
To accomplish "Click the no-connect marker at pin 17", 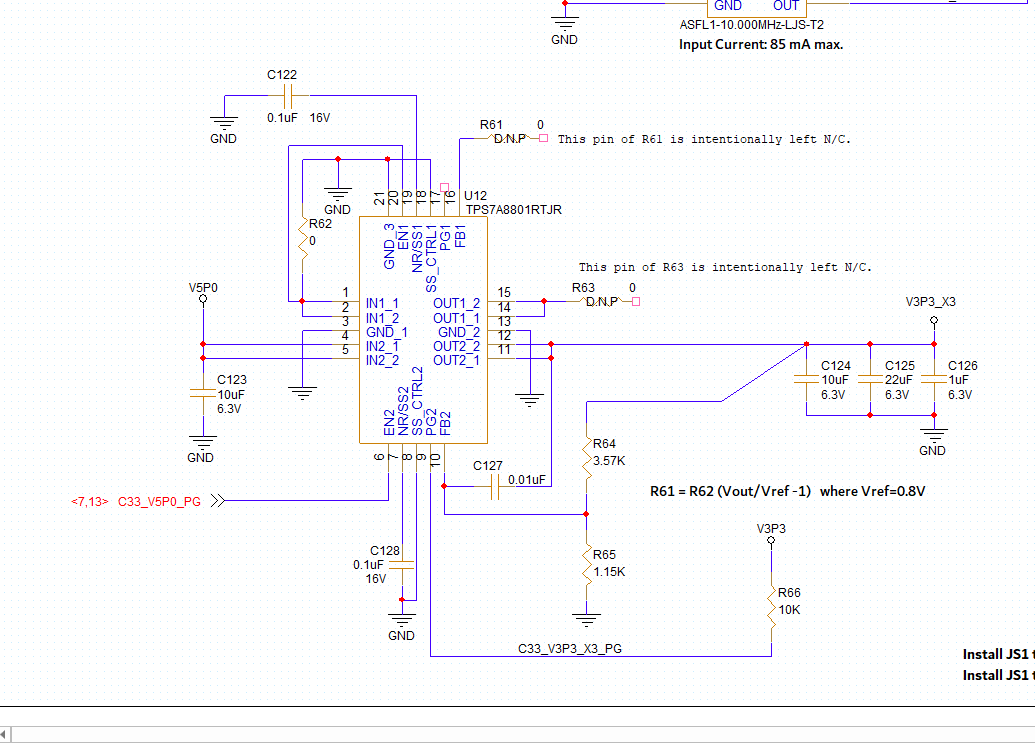I will 444,187.
